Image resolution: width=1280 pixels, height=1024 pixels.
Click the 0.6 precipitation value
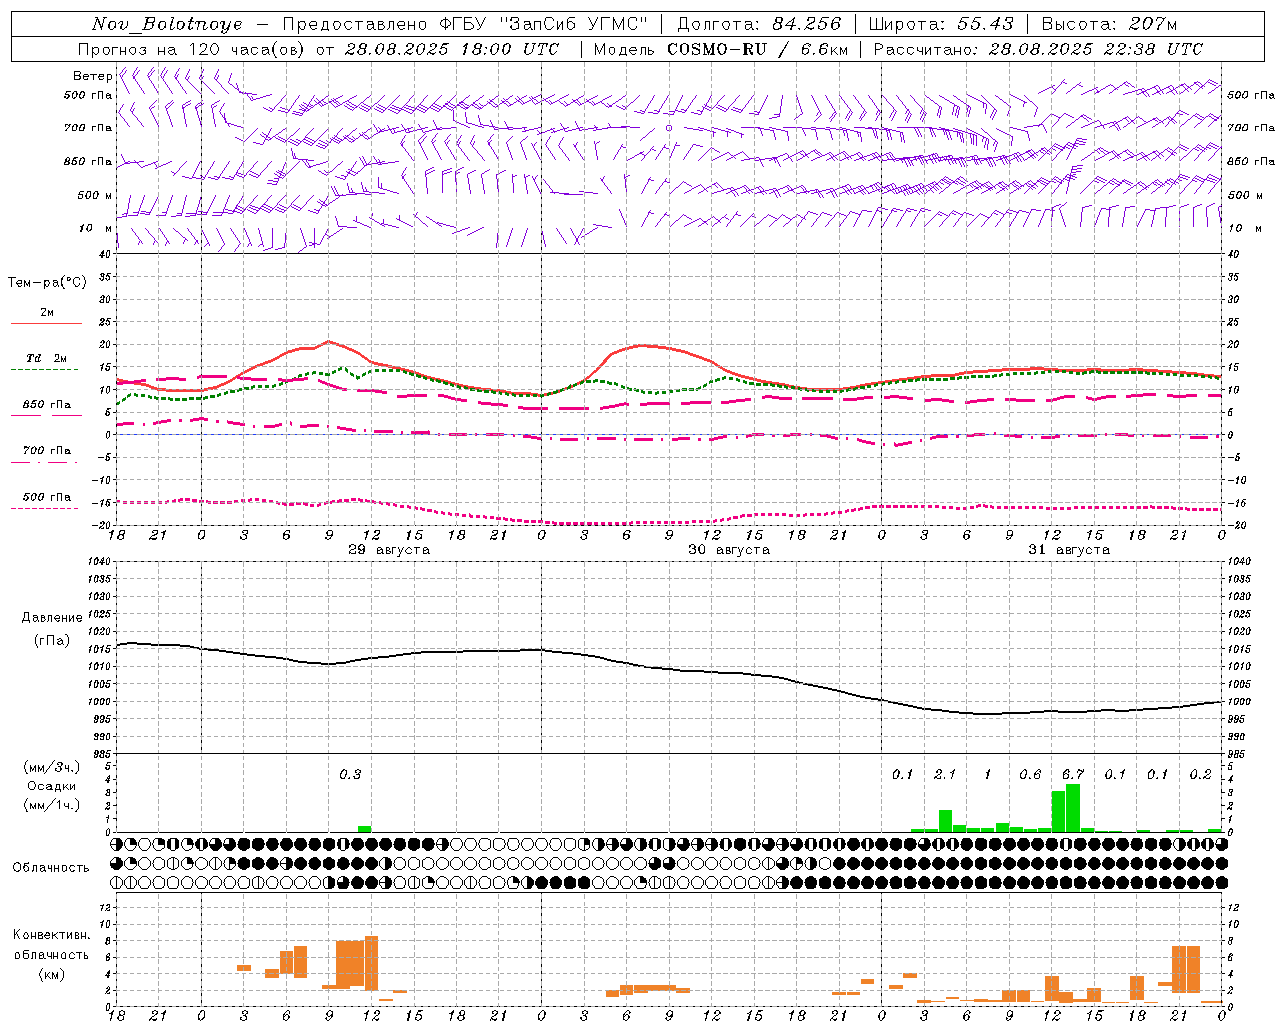(x=1030, y=775)
